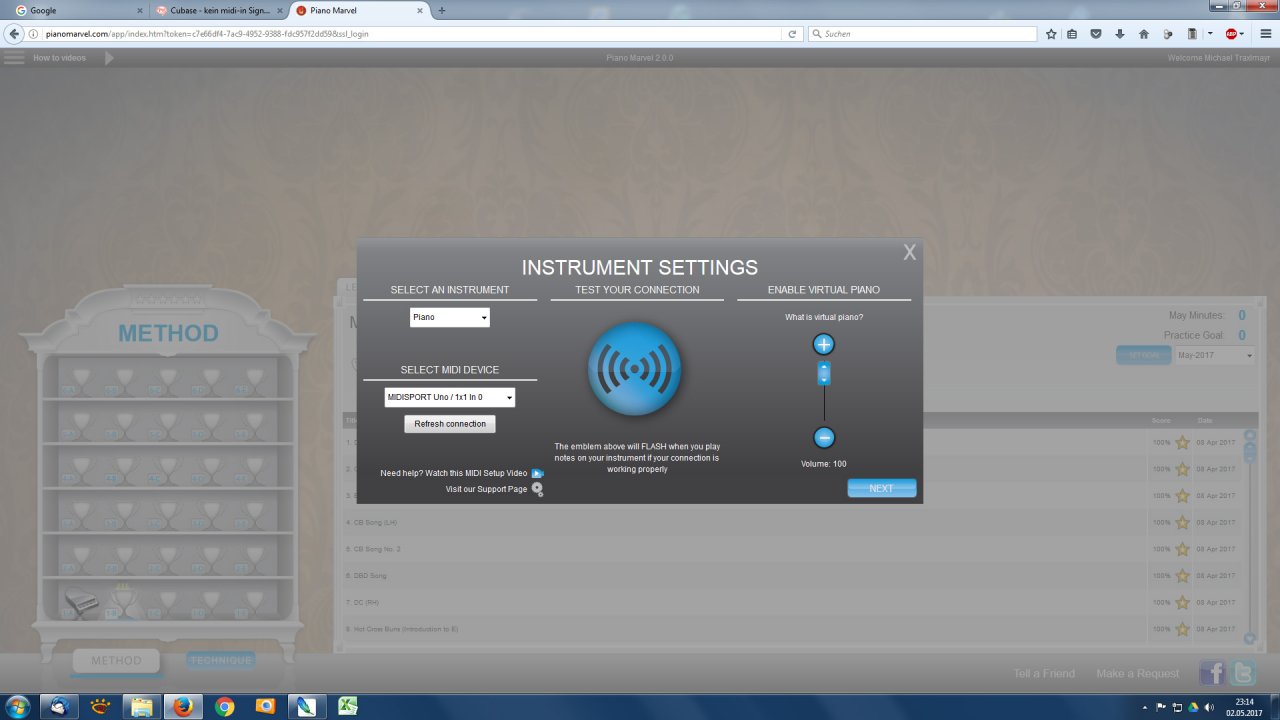Open the MIDI setup video camera icon

point(537,473)
